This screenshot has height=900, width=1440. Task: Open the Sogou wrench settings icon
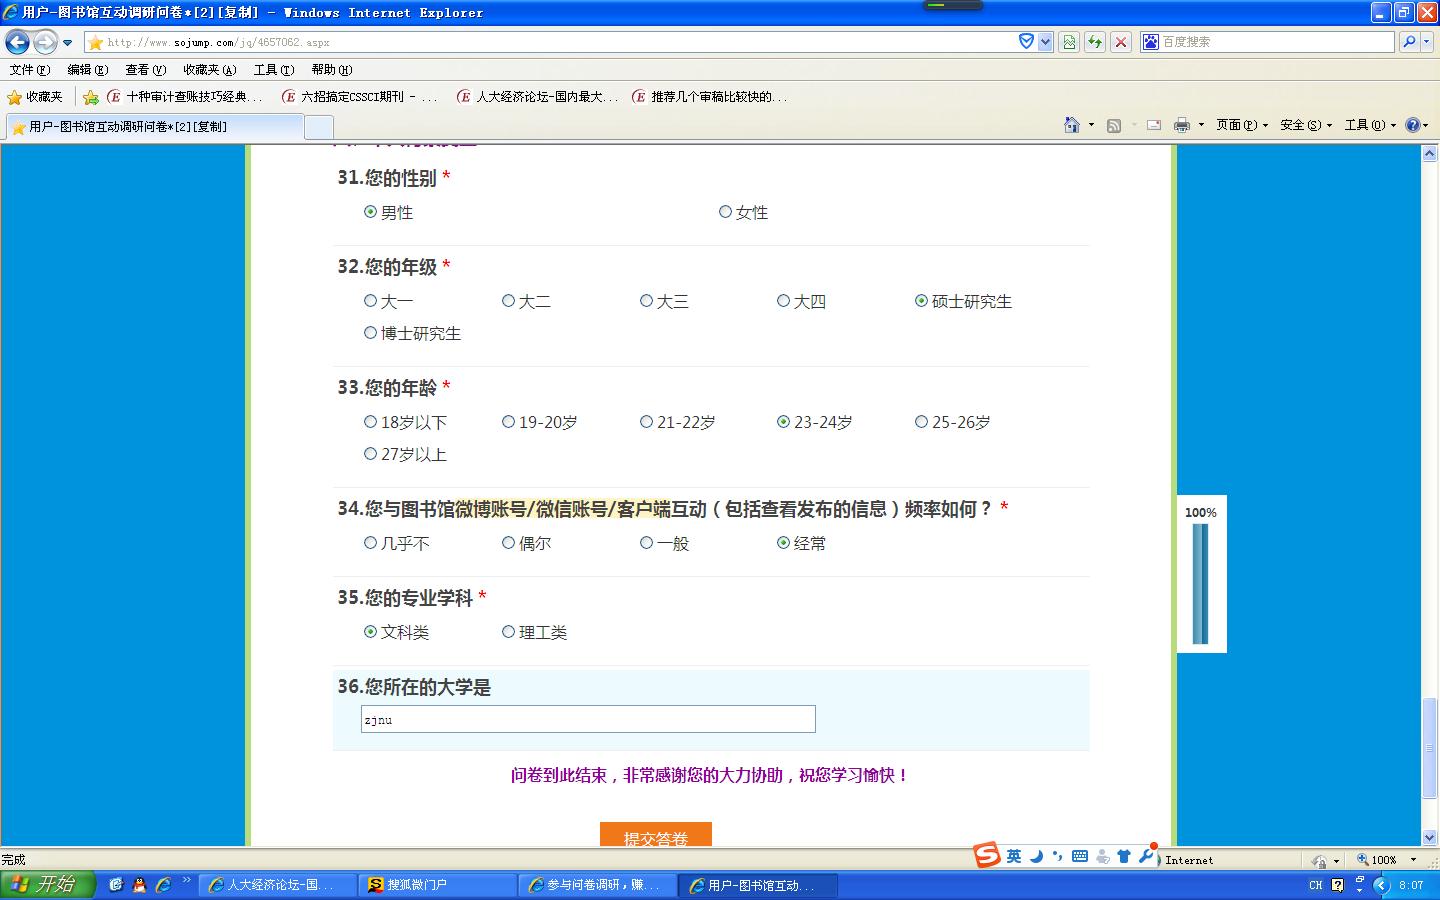pos(1147,856)
